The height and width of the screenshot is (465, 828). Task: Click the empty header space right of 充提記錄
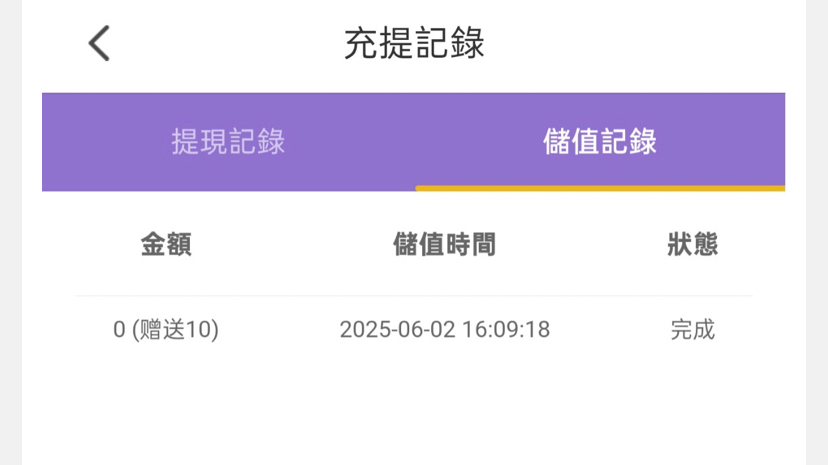640,44
